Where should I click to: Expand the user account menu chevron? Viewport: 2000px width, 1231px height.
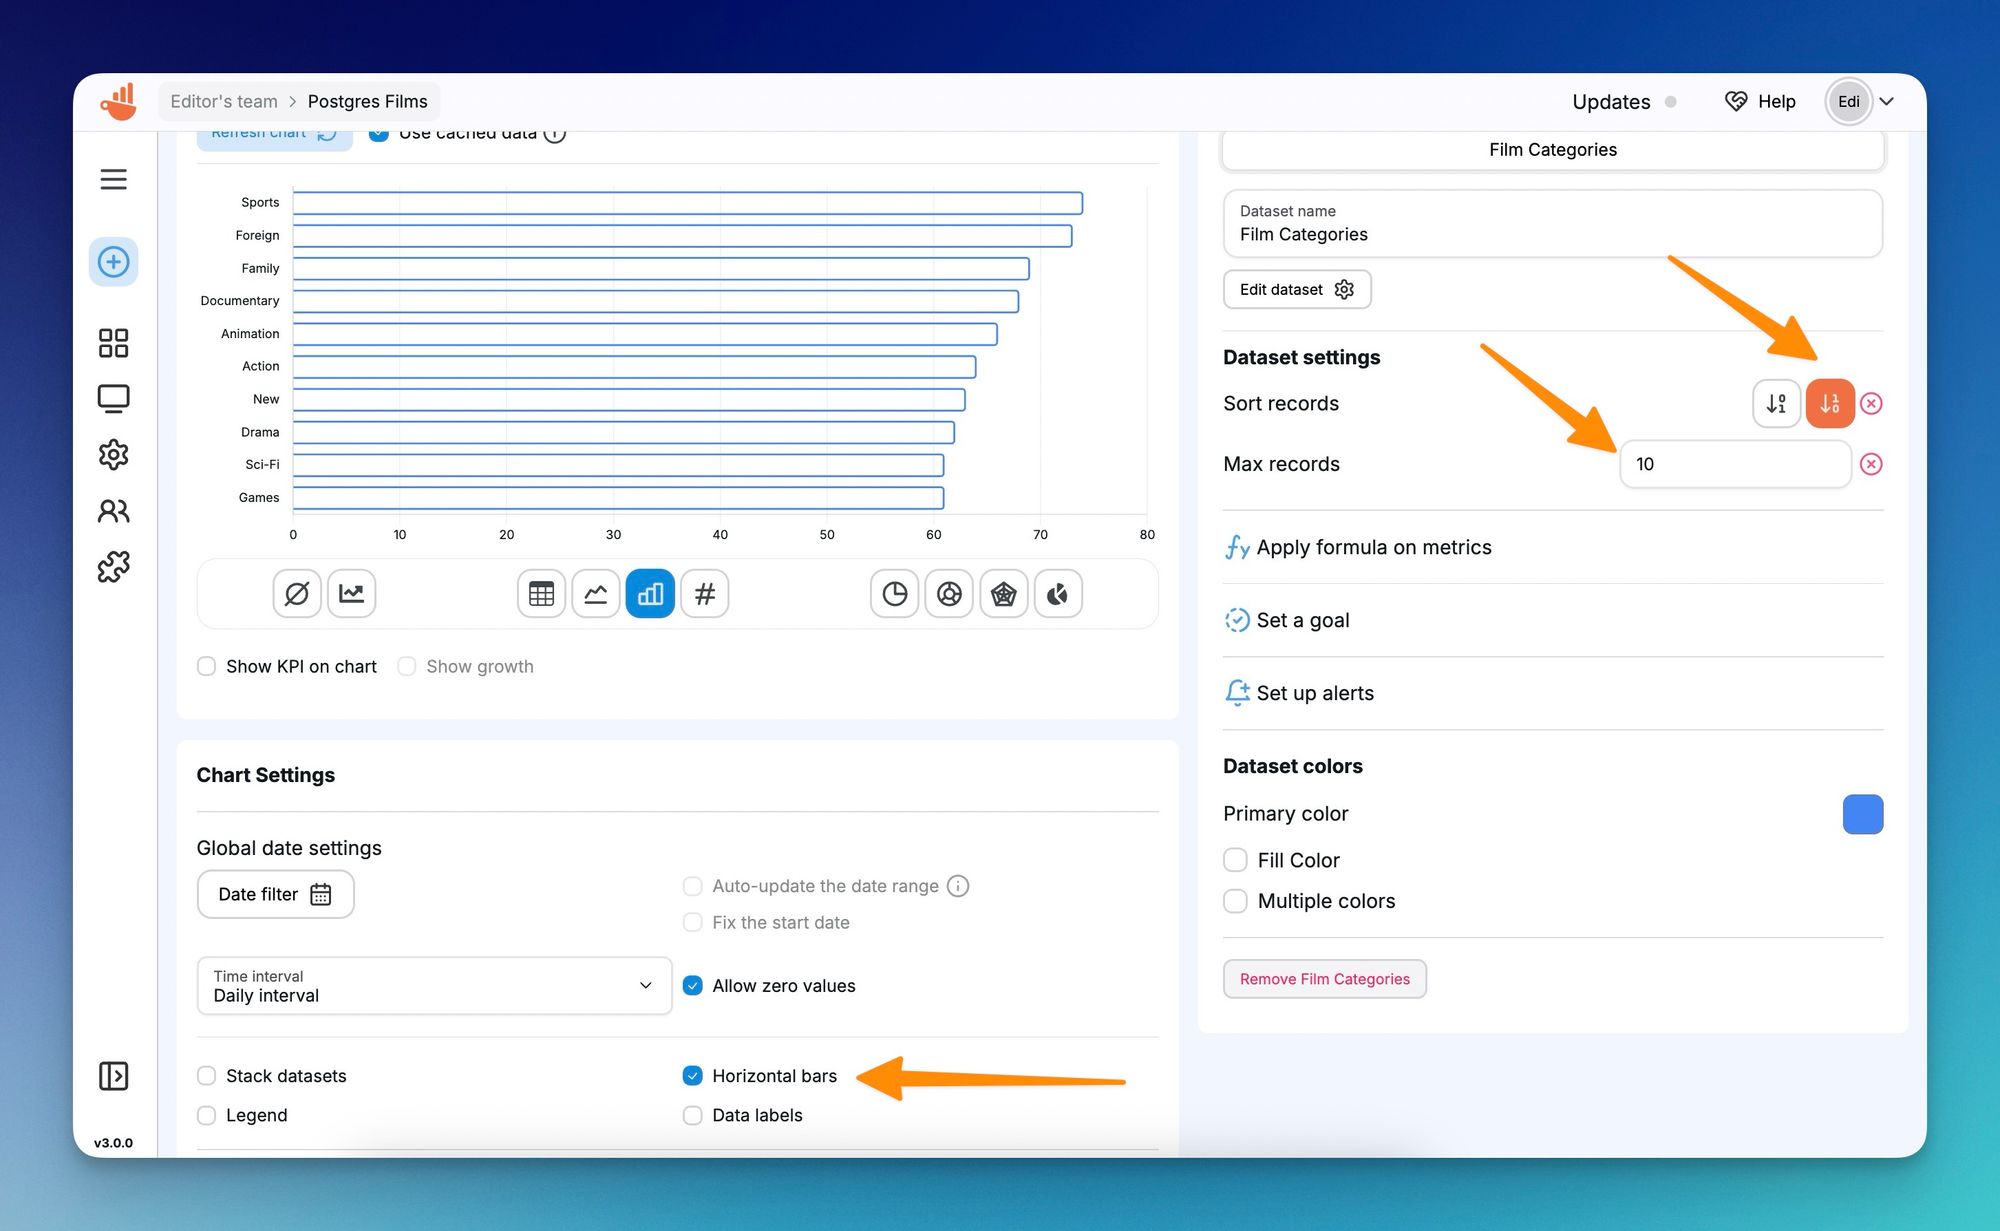coord(1886,101)
